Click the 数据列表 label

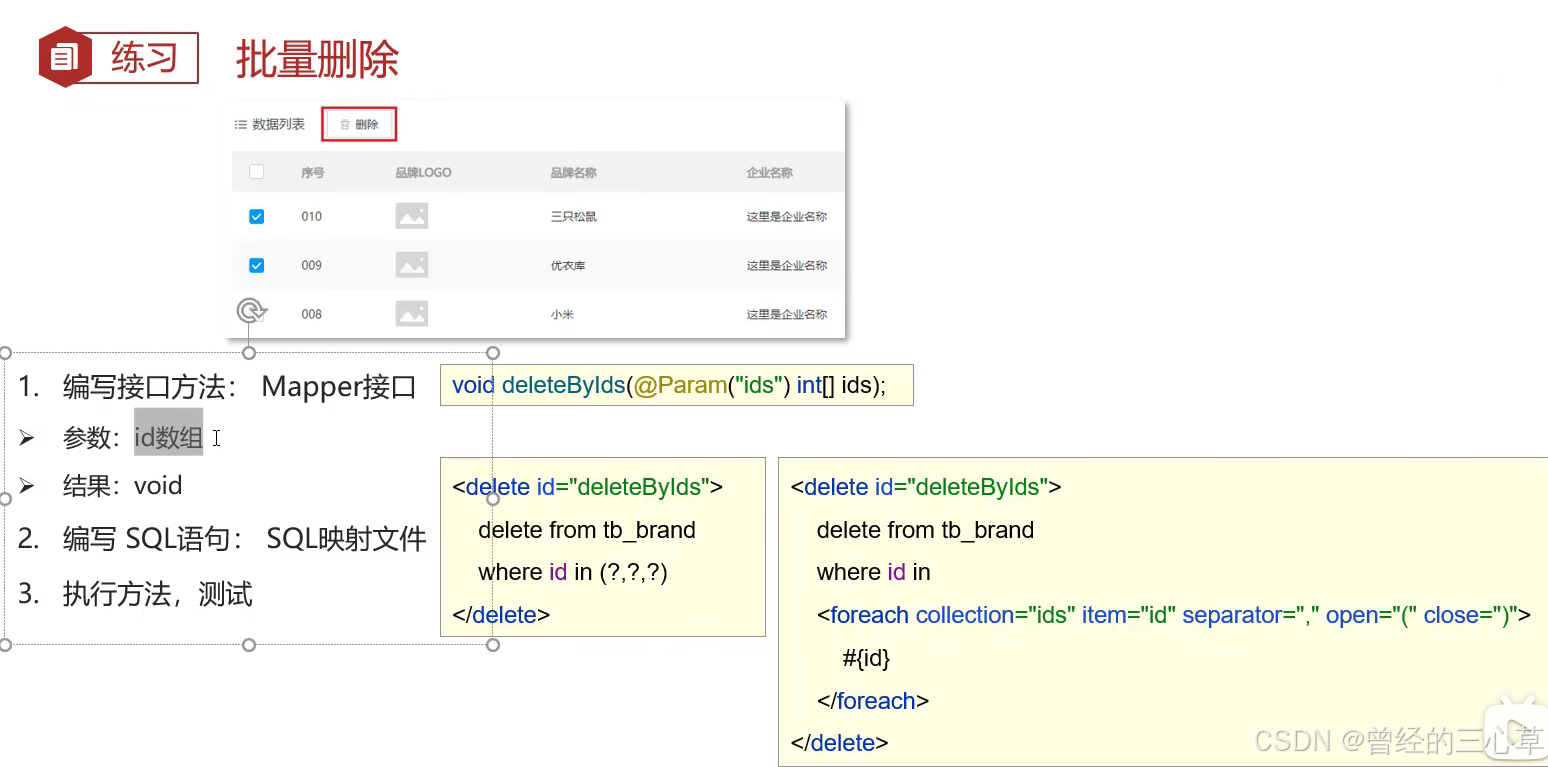pyautogui.click(x=278, y=125)
